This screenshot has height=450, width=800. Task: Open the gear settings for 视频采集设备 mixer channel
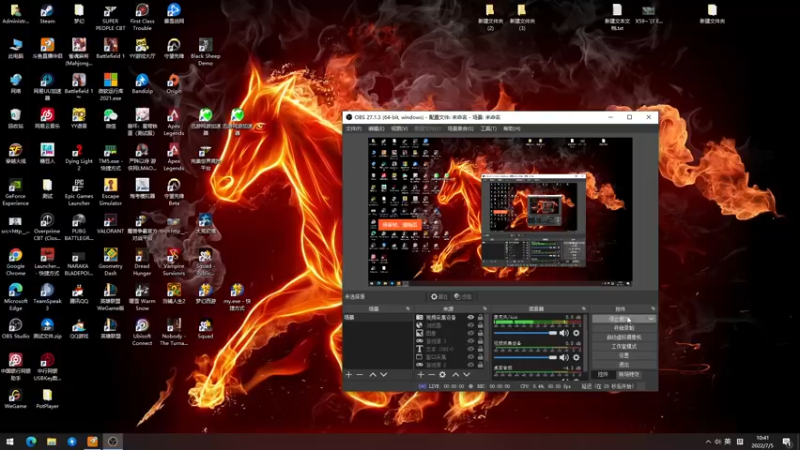coord(576,358)
